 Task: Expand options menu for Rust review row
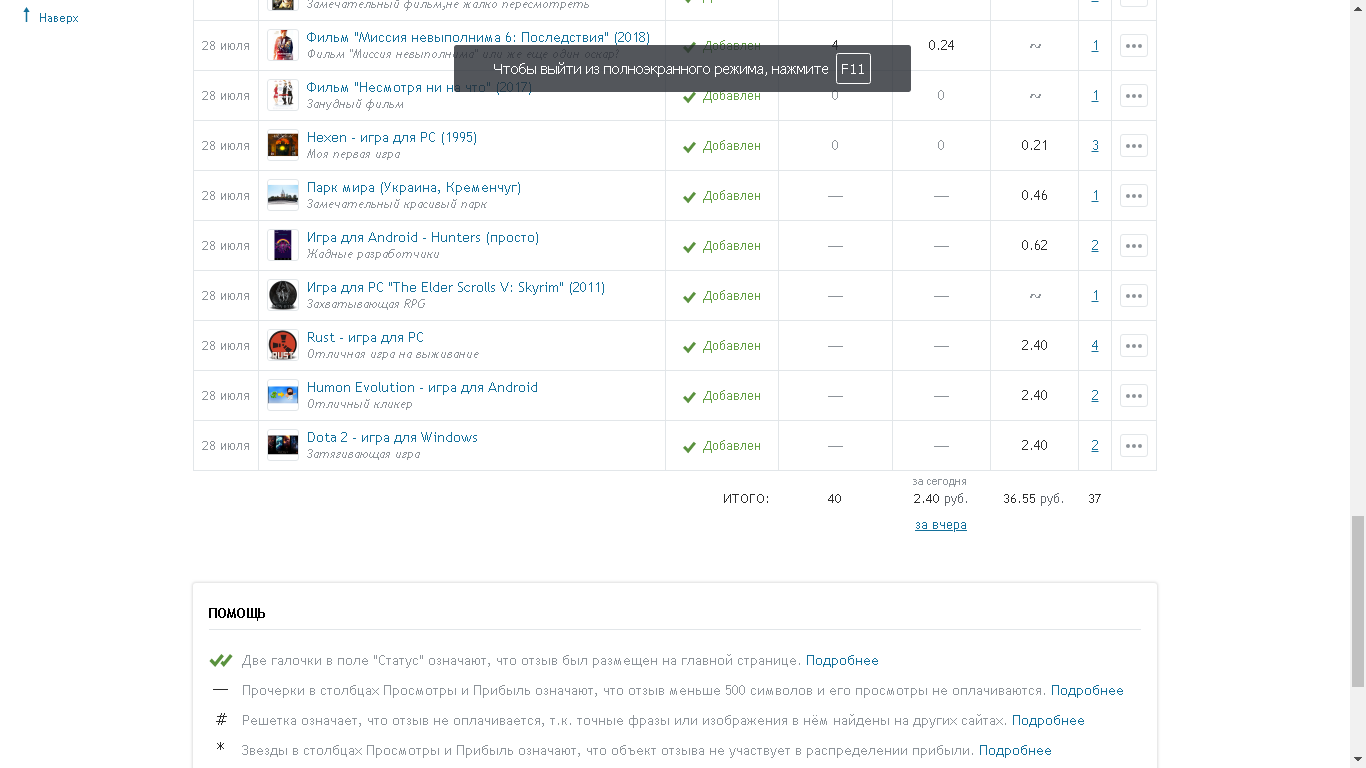click(1133, 346)
